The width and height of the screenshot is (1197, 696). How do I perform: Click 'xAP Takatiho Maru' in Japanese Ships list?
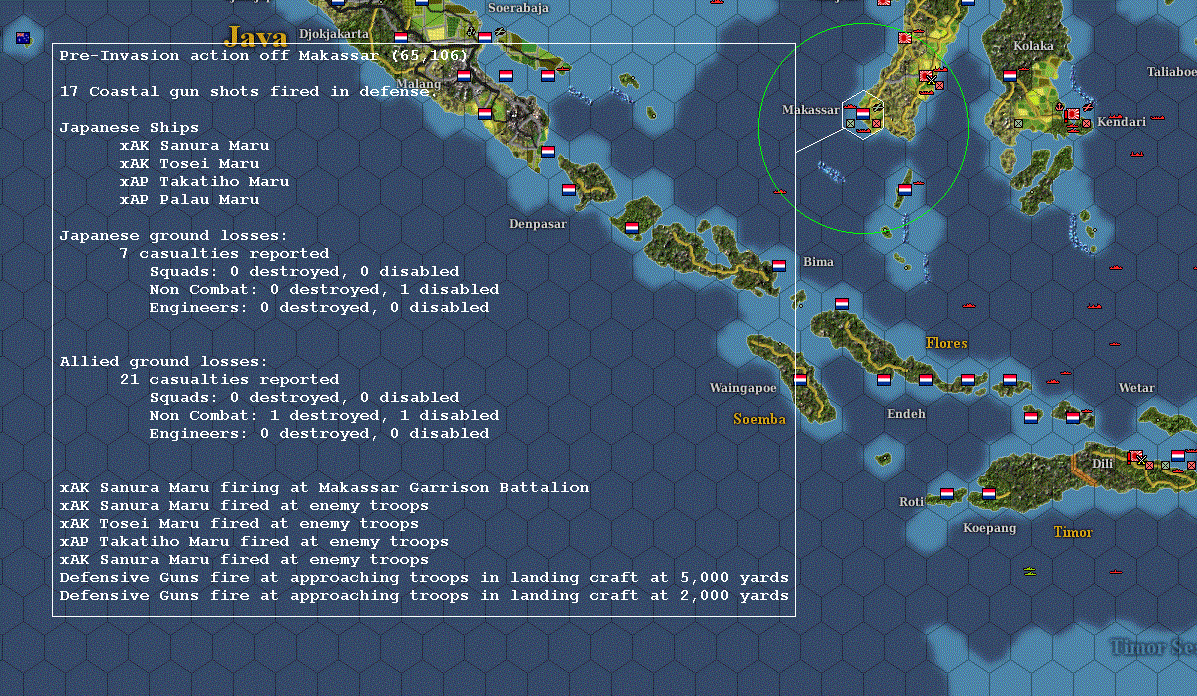[205, 182]
